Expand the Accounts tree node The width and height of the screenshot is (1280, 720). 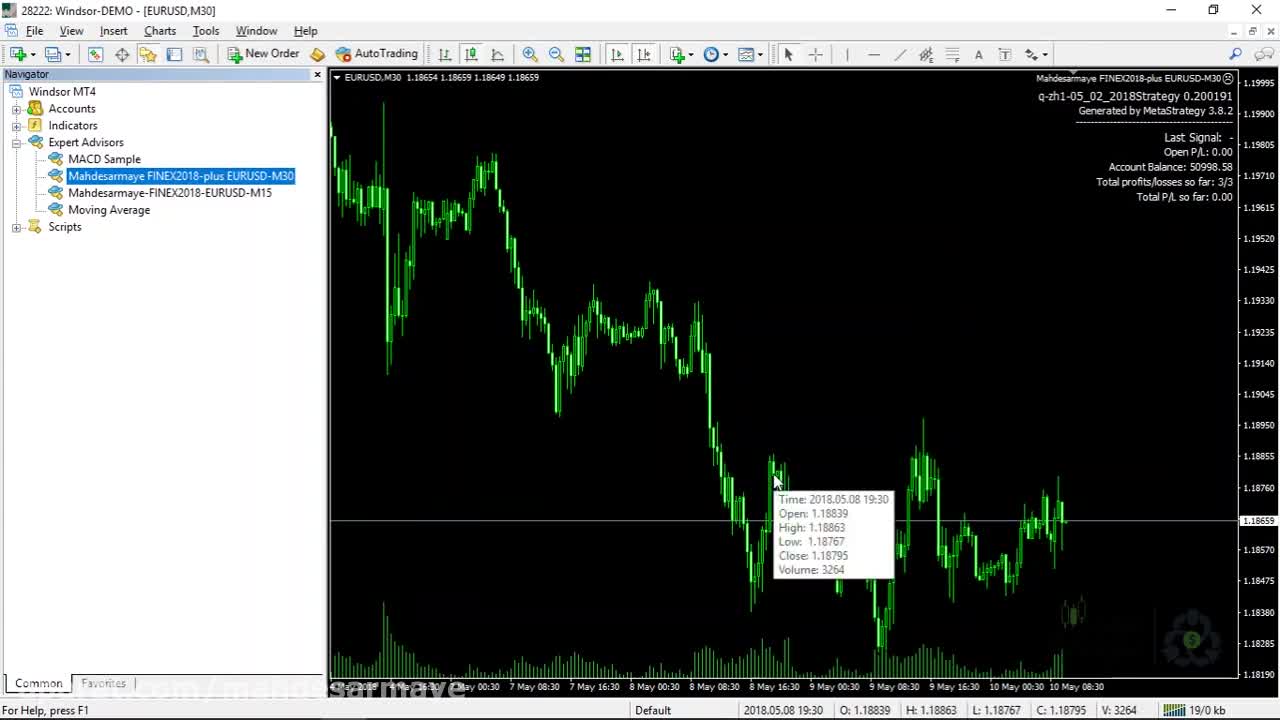[16, 109]
